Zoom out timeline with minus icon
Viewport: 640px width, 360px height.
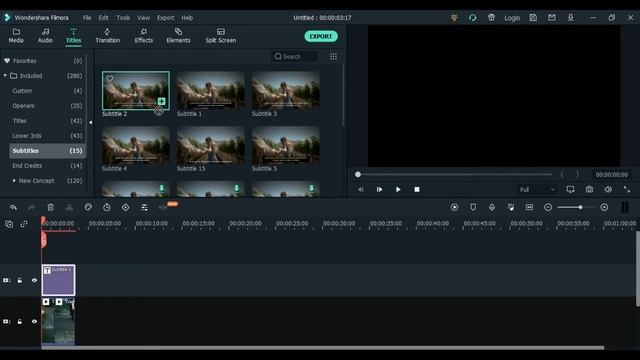[x=548, y=207]
